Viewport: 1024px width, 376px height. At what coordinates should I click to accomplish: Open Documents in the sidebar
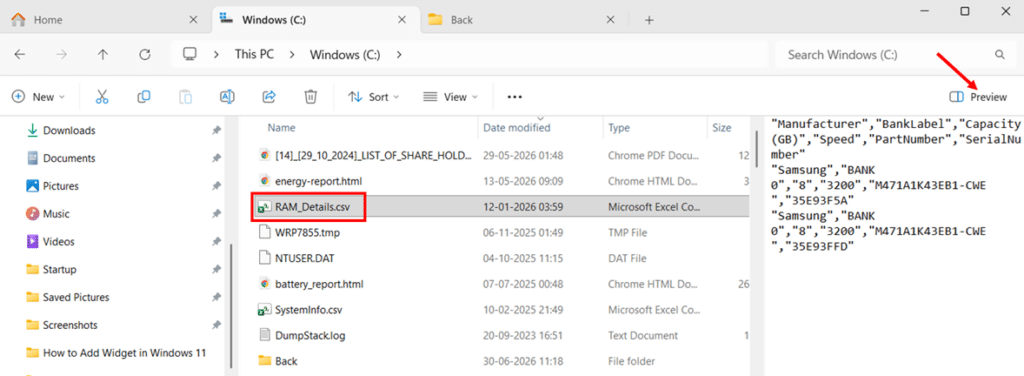69,158
